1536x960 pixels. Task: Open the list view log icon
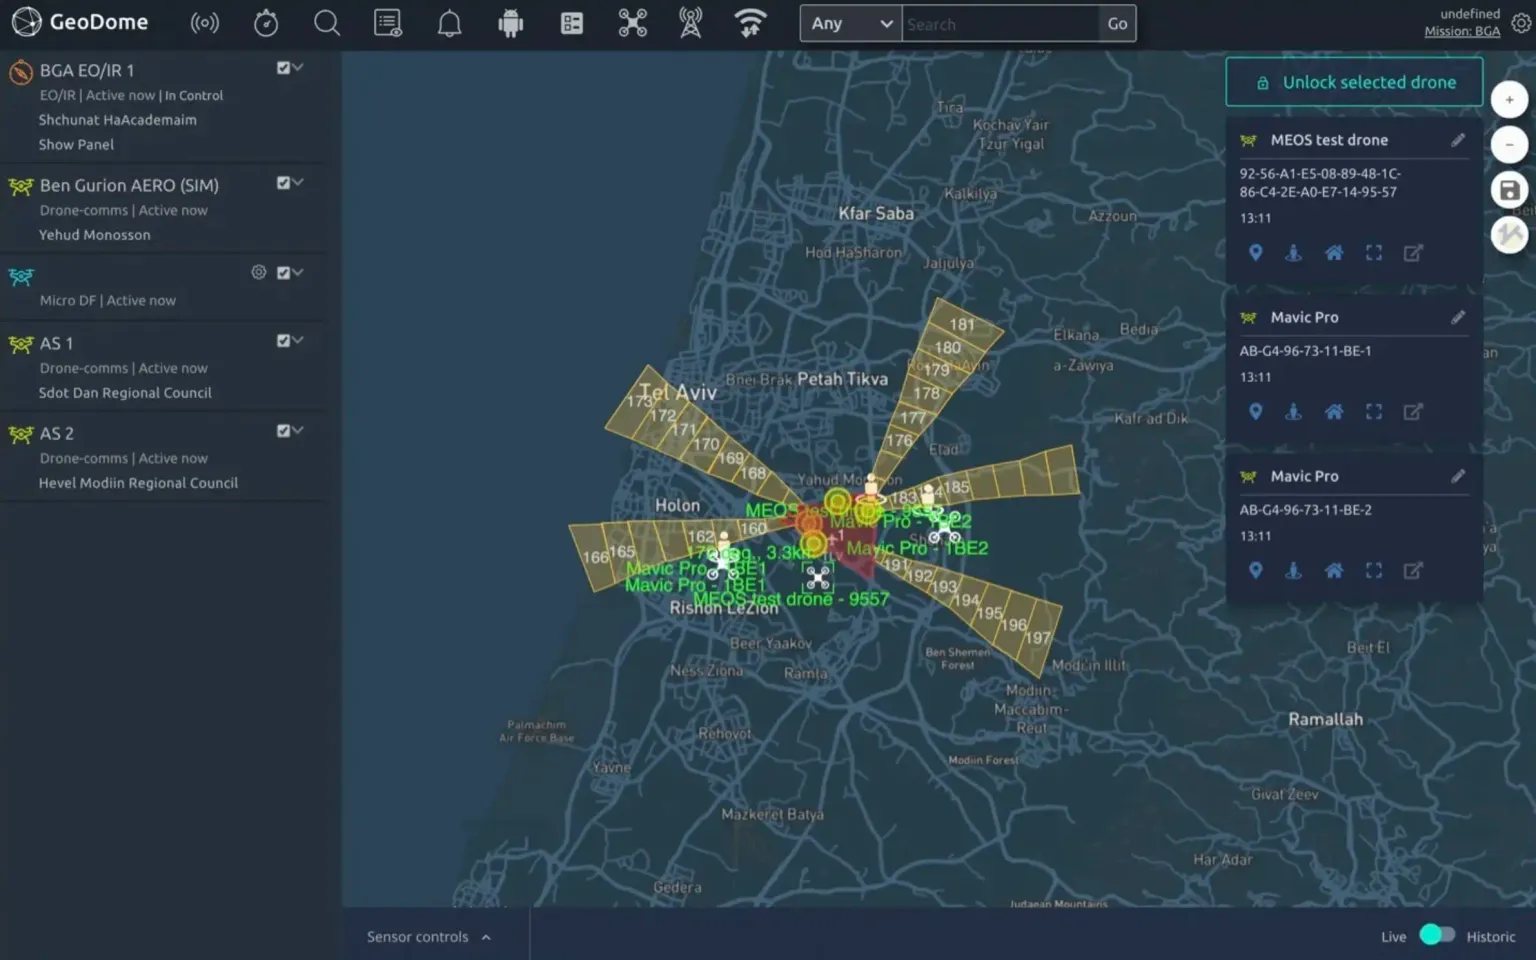coord(388,23)
